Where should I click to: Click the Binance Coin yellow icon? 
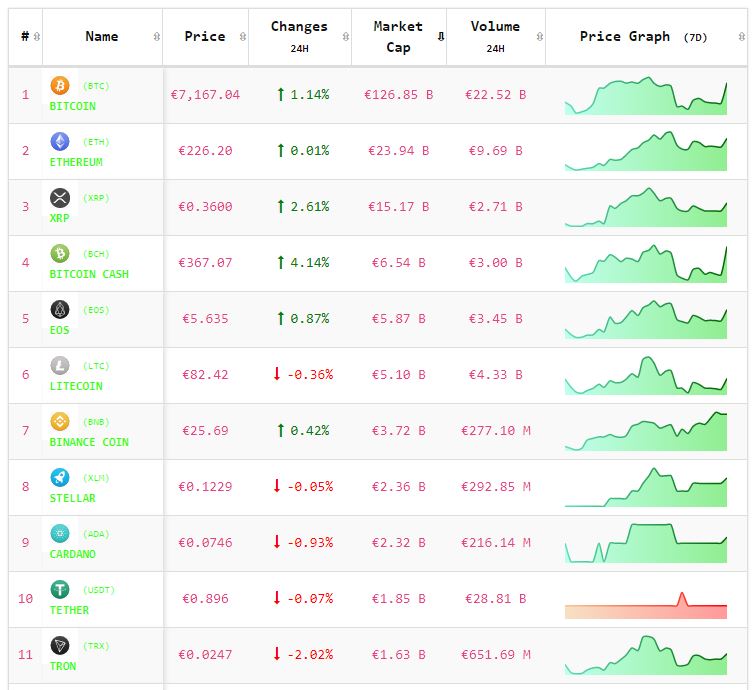click(x=60, y=422)
